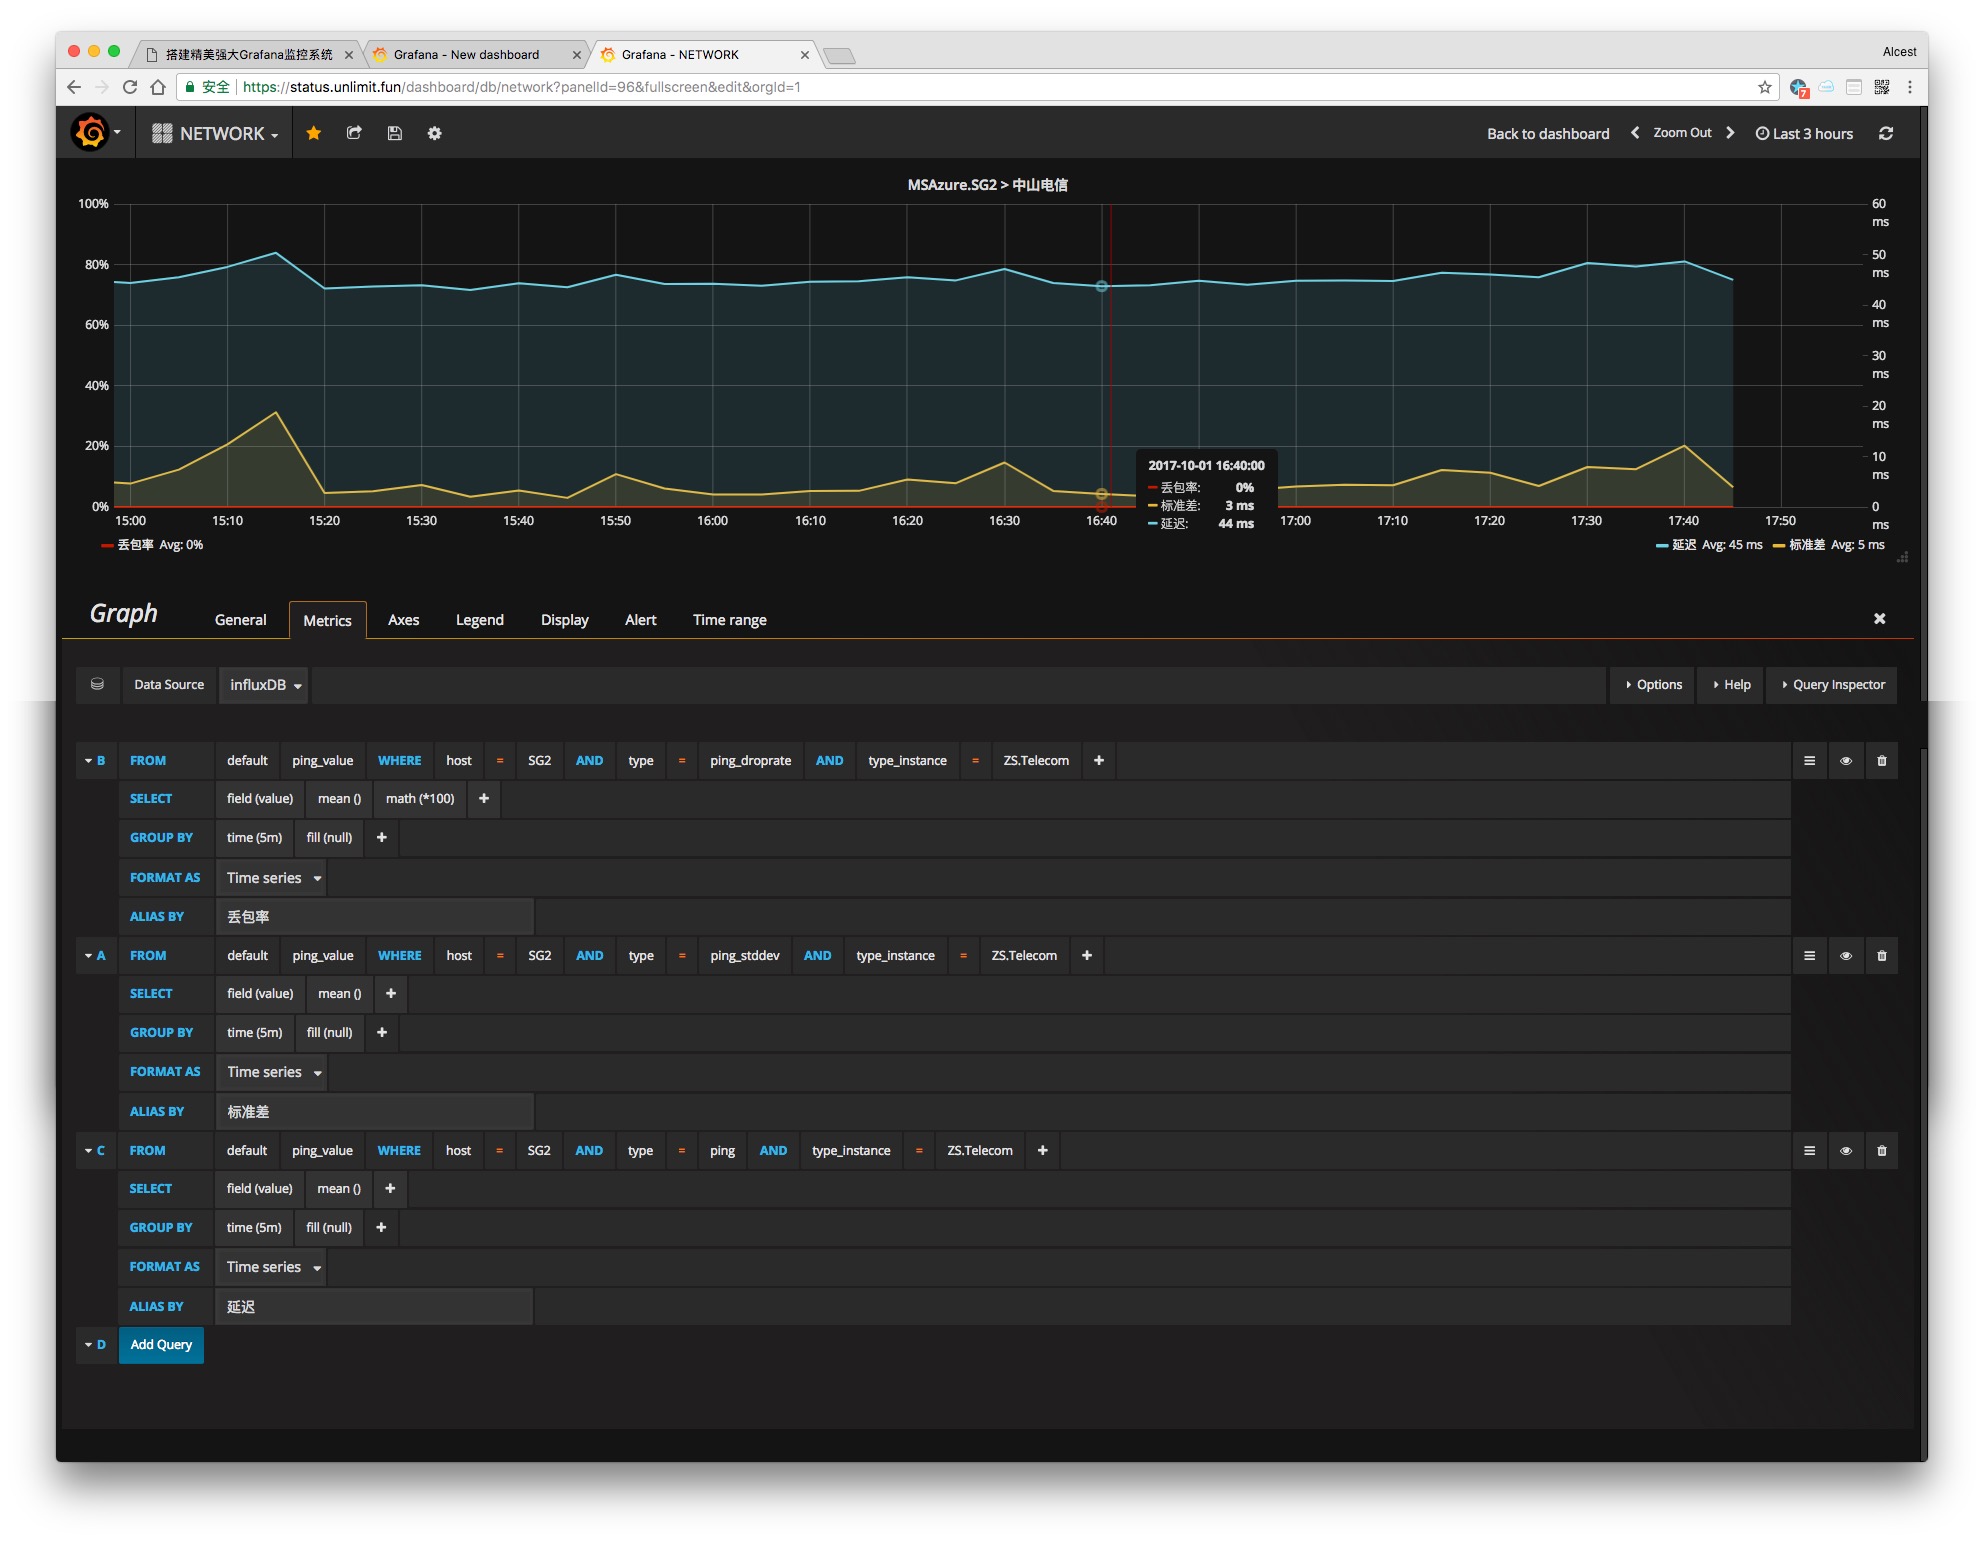Add a WHERE condition to query A
This screenshot has height=1542, width=1984.
coord(1087,956)
